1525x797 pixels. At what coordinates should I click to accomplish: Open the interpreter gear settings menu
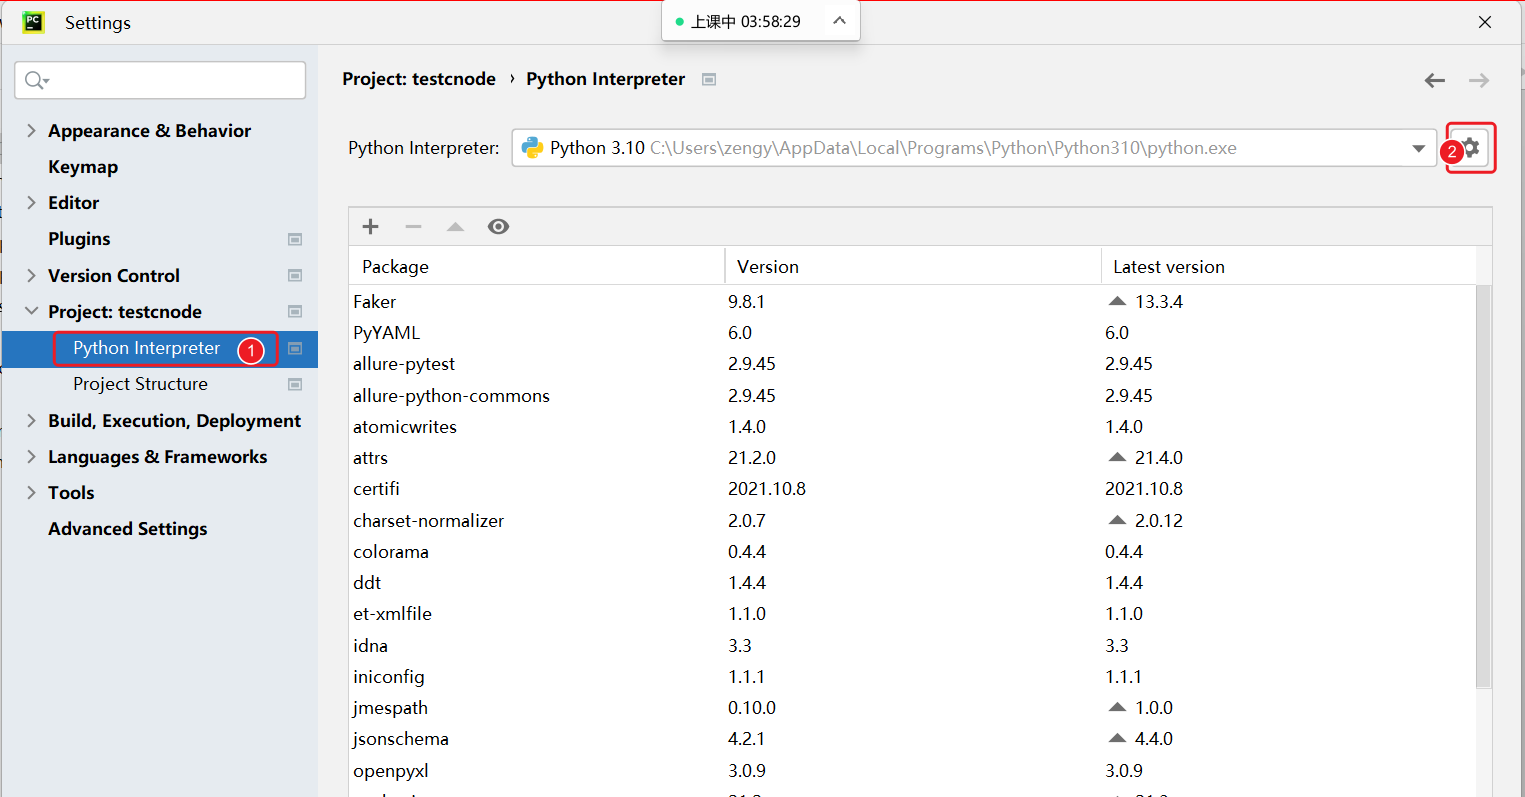(1471, 148)
